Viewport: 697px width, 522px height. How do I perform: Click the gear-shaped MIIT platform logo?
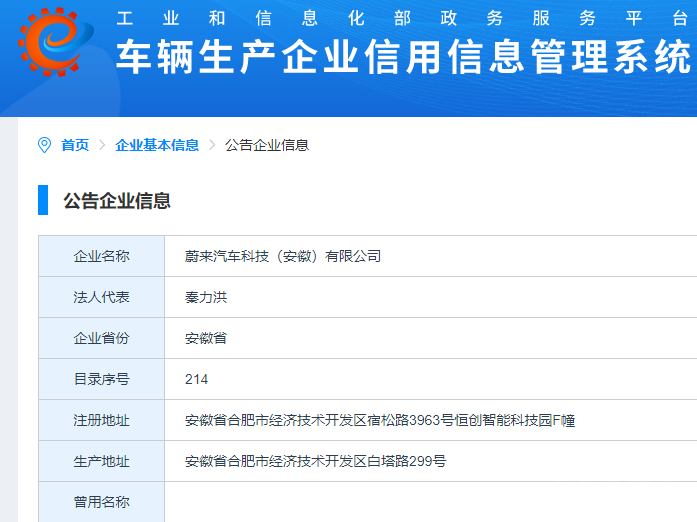click(x=56, y=41)
